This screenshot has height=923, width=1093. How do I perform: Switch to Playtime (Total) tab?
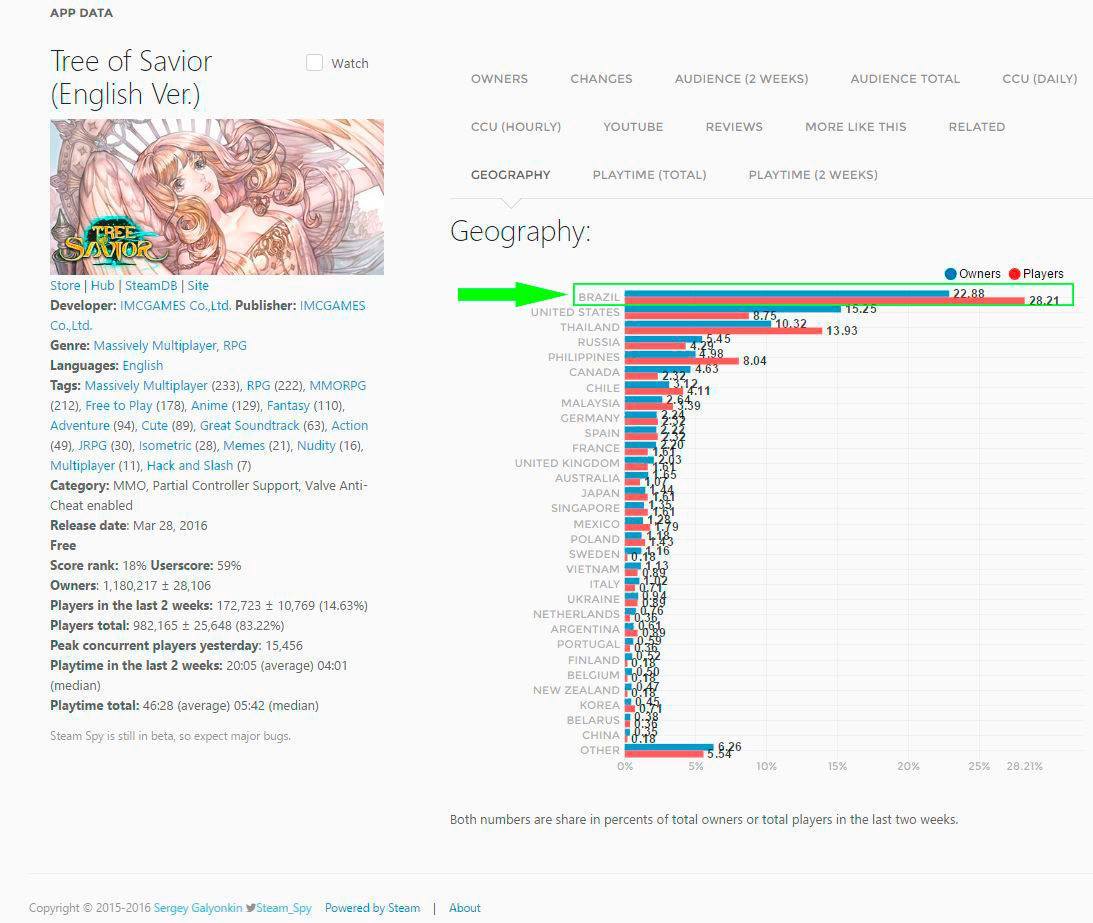[x=649, y=175]
